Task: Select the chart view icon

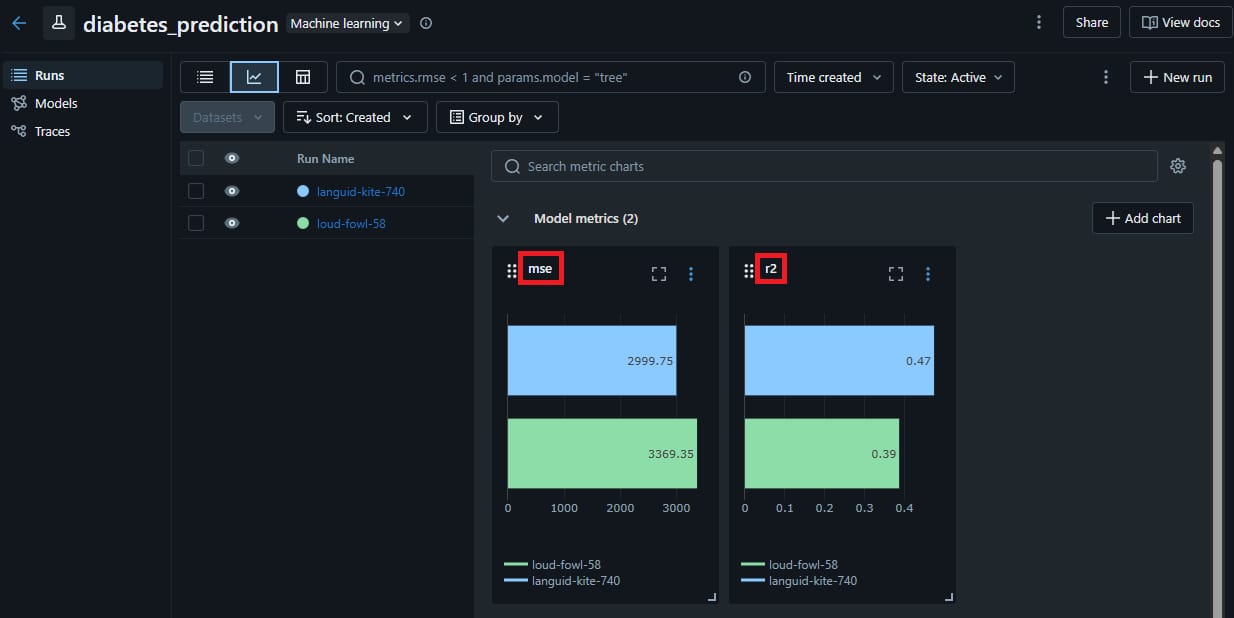Action: tap(254, 77)
